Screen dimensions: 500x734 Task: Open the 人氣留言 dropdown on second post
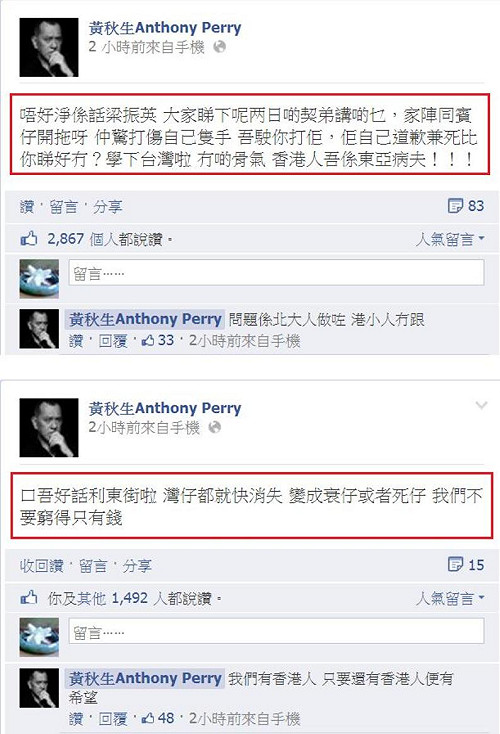pos(450,598)
